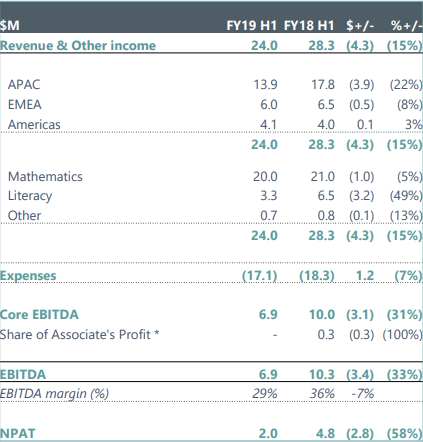
Task: Select the EMEA row label
Action: click(25, 105)
